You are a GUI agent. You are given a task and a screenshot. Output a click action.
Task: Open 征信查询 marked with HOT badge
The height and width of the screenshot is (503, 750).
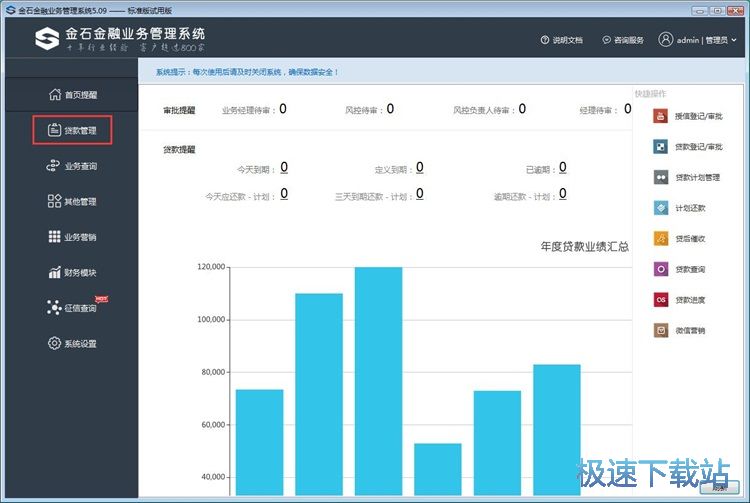coord(72,308)
